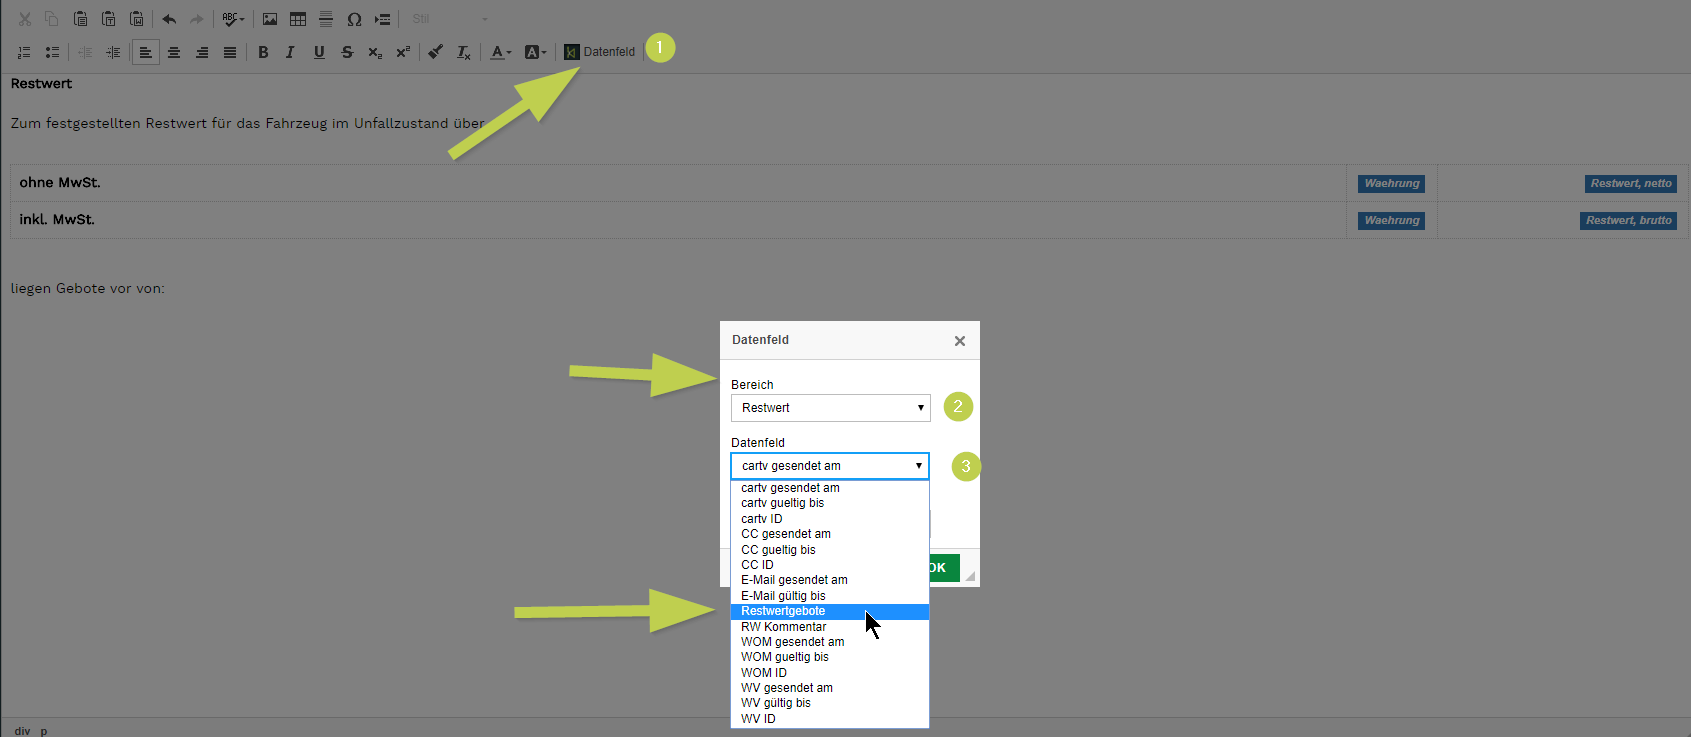Remove formatting with the Tx icon
The height and width of the screenshot is (737, 1691).
coord(463,52)
